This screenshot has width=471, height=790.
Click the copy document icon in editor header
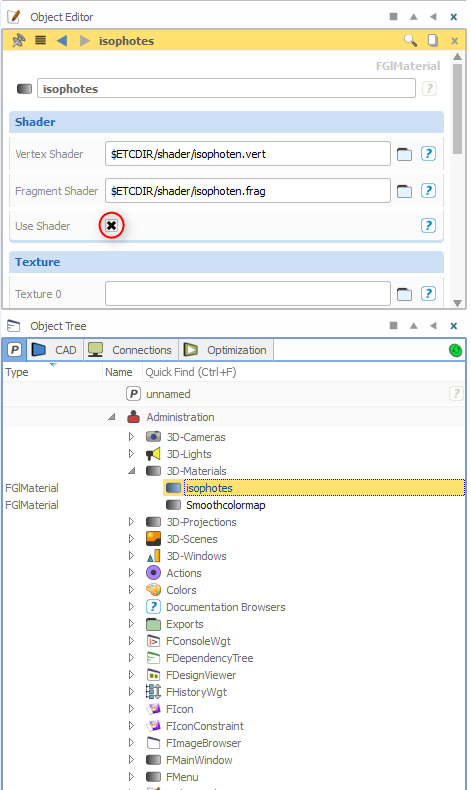(433, 40)
